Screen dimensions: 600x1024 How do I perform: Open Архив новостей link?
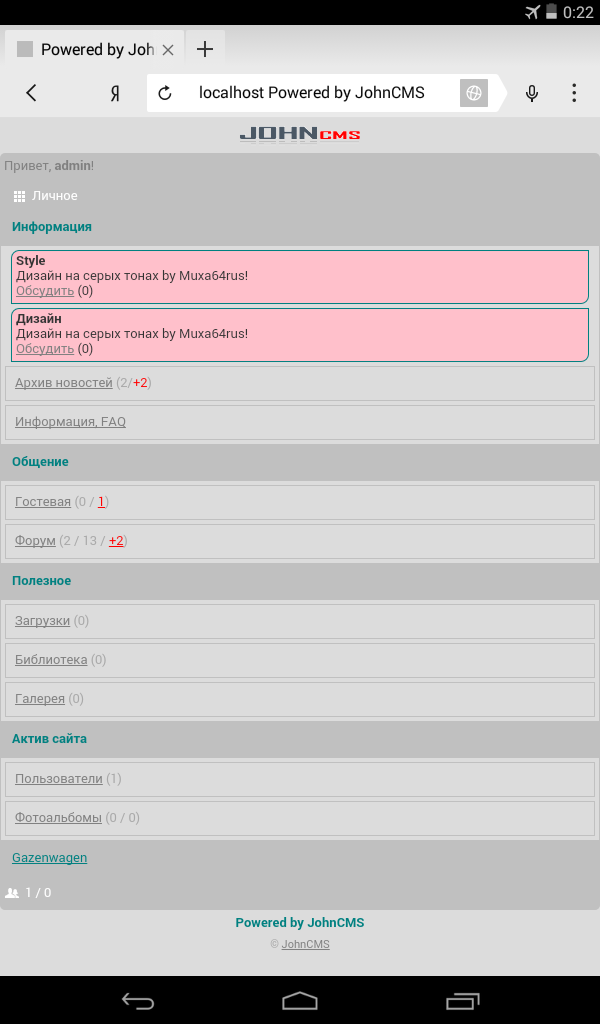pos(64,383)
